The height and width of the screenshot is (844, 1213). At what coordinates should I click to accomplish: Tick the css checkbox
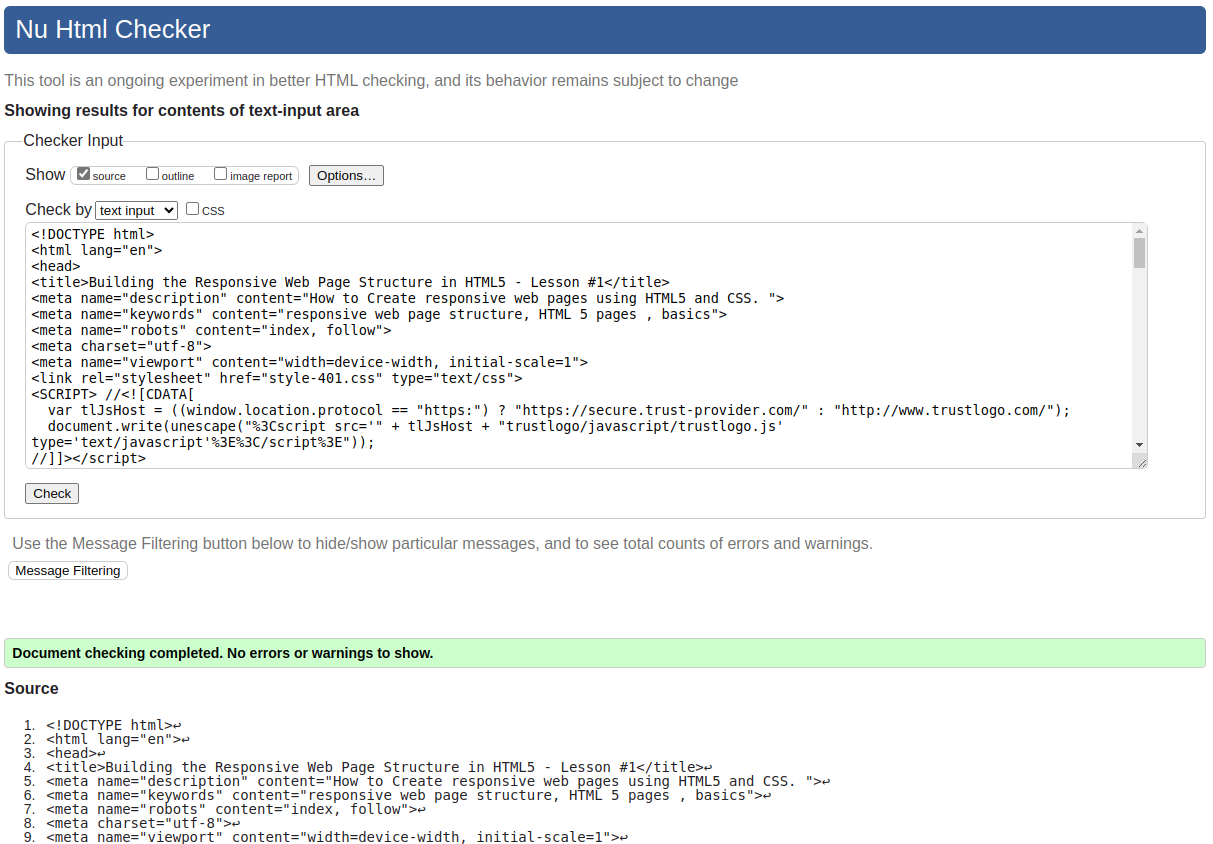(x=193, y=209)
